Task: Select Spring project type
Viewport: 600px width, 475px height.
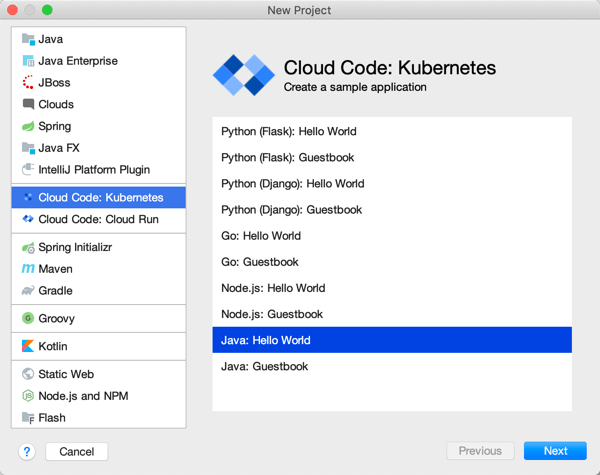Action: coord(55,126)
